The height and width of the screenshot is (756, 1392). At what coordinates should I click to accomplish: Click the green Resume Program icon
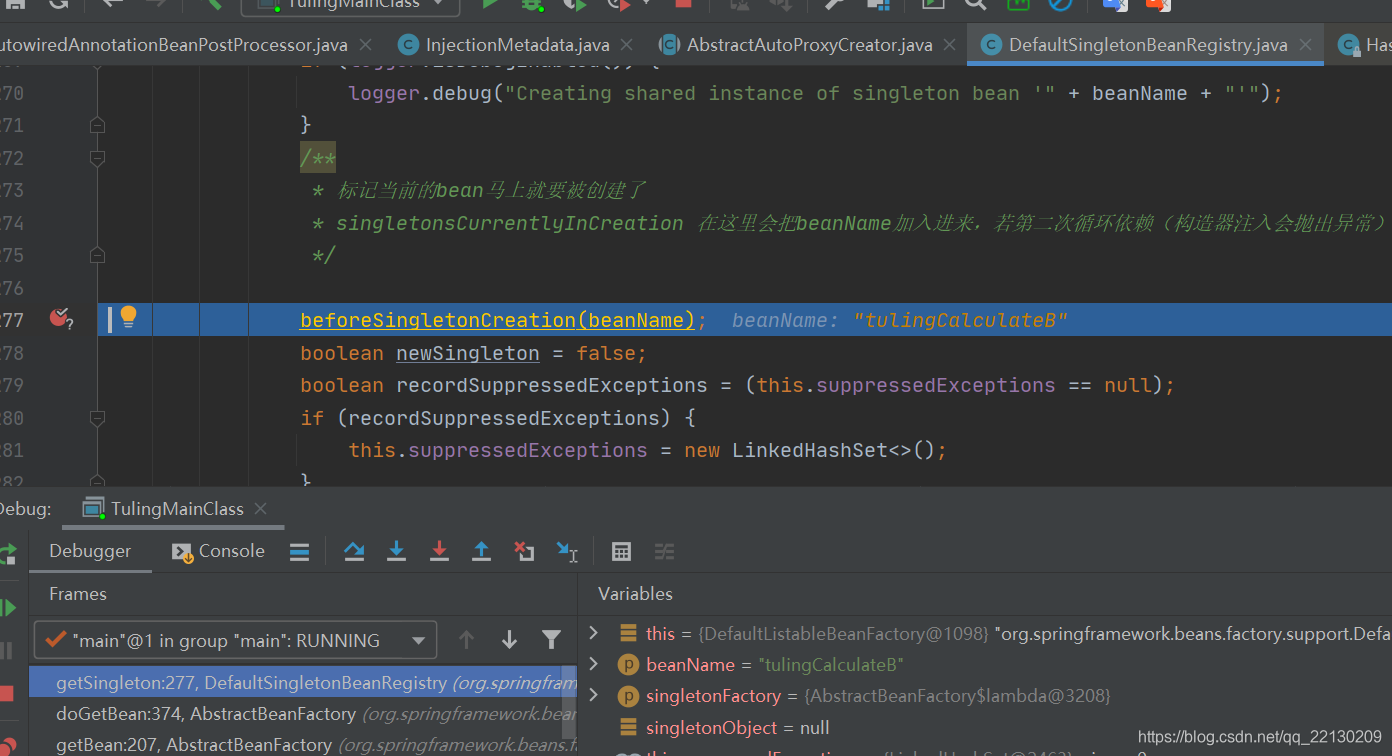pos(7,607)
